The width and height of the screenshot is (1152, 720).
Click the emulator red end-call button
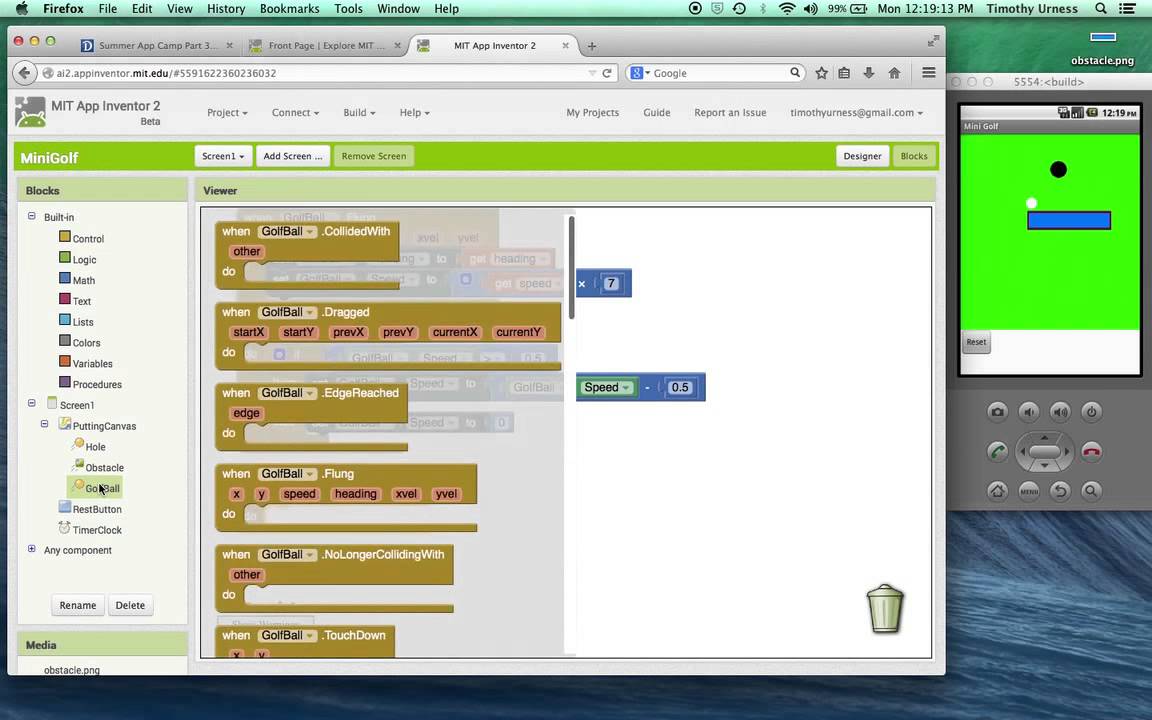point(1091,451)
